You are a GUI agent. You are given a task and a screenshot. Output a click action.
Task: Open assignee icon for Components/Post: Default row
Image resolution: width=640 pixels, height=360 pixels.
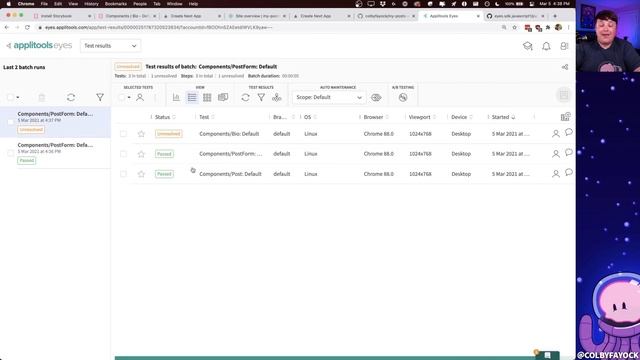(x=556, y=174)
